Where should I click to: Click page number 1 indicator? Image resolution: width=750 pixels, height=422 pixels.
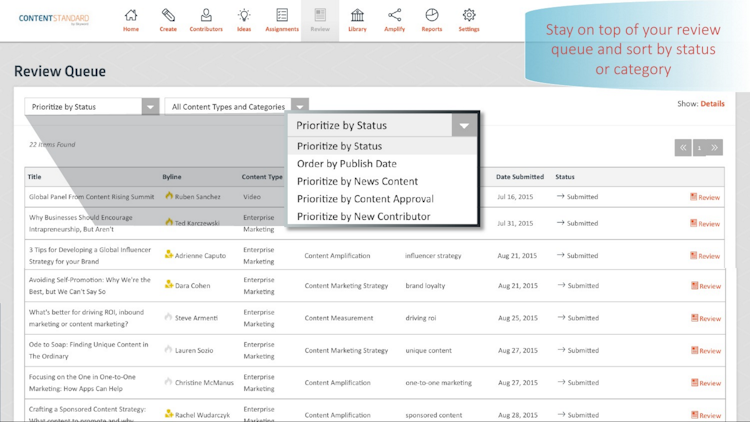(699, 147)
